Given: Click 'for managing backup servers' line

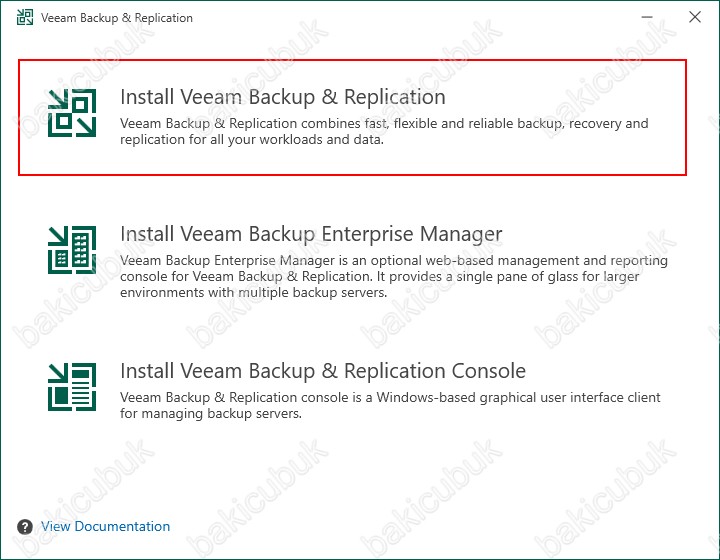Looking at the screenshot, I should click(211, 414).
